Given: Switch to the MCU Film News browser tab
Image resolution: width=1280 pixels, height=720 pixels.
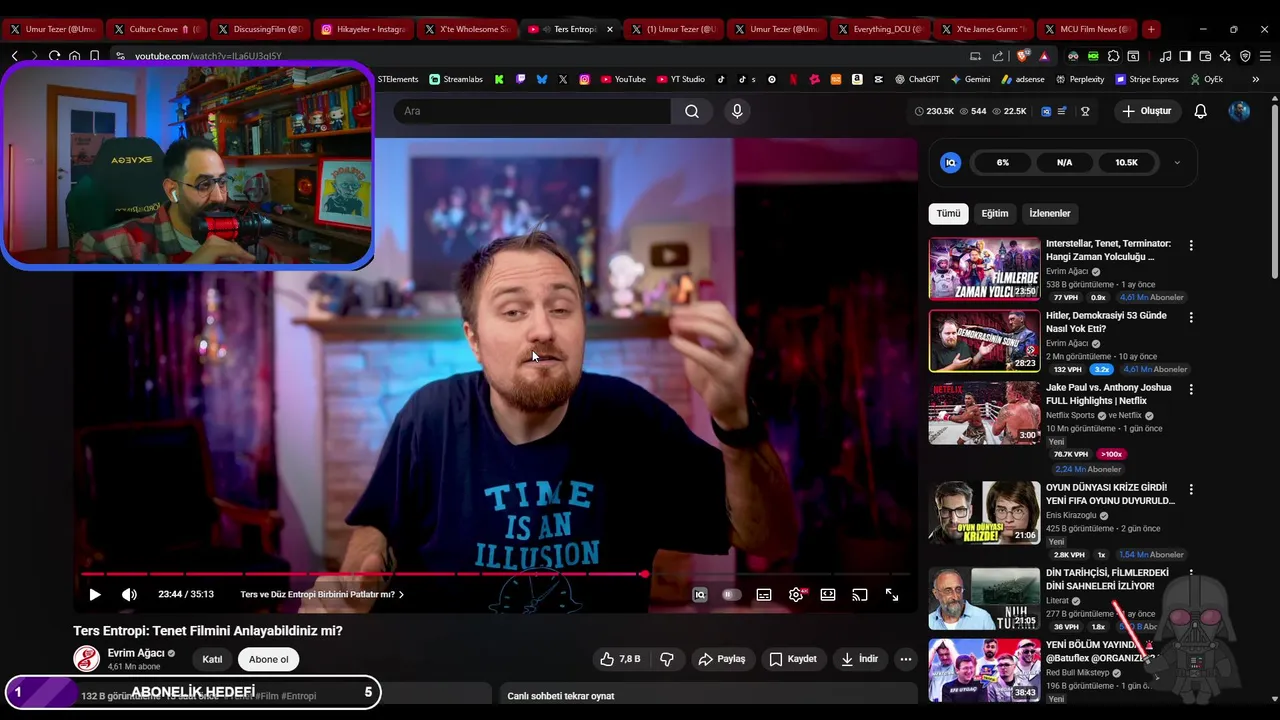Looking at the screenshot, I should tap(1087, 29).
